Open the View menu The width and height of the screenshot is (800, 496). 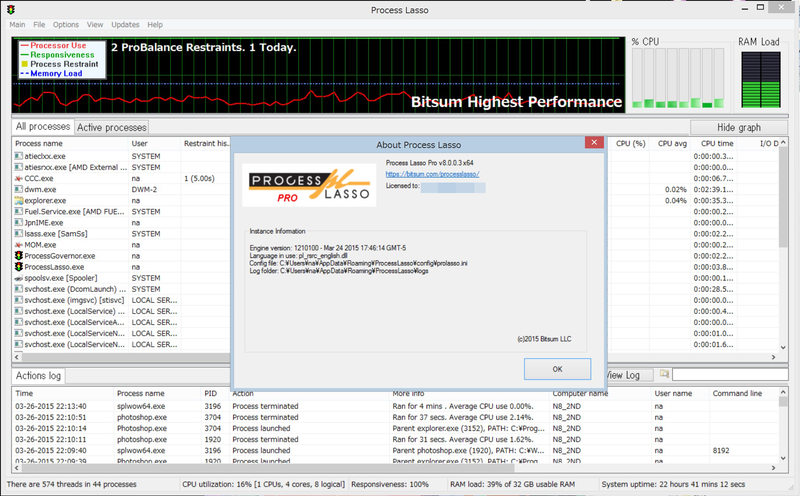[95, 24]
